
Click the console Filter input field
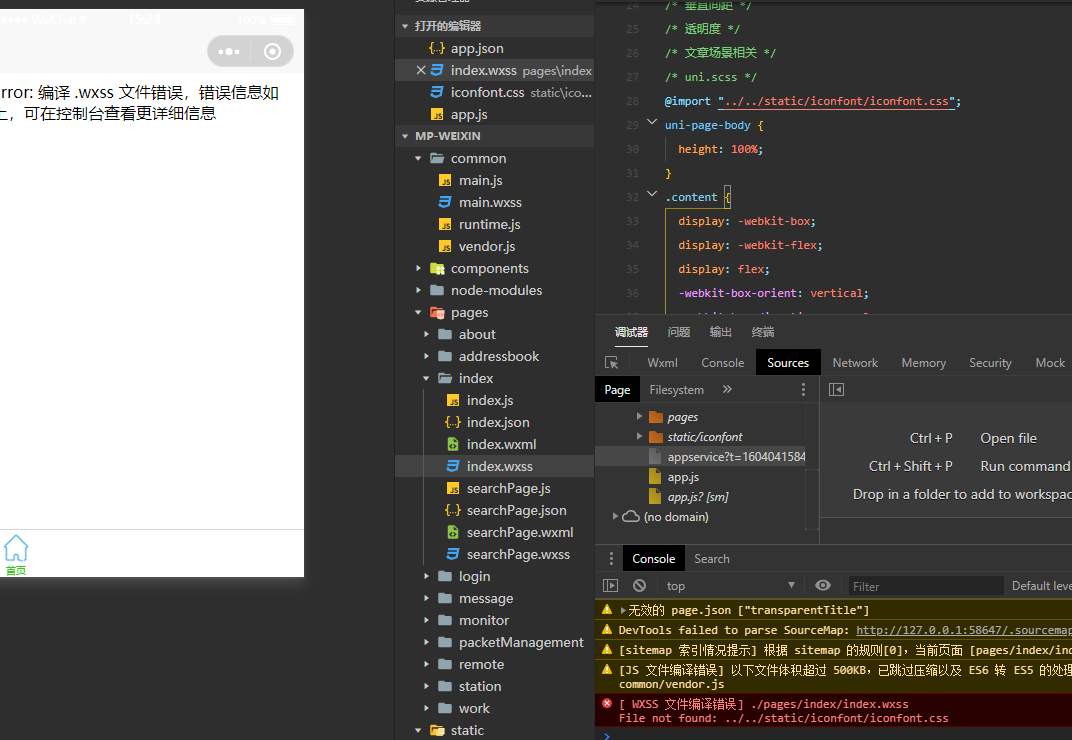point(926,585)
